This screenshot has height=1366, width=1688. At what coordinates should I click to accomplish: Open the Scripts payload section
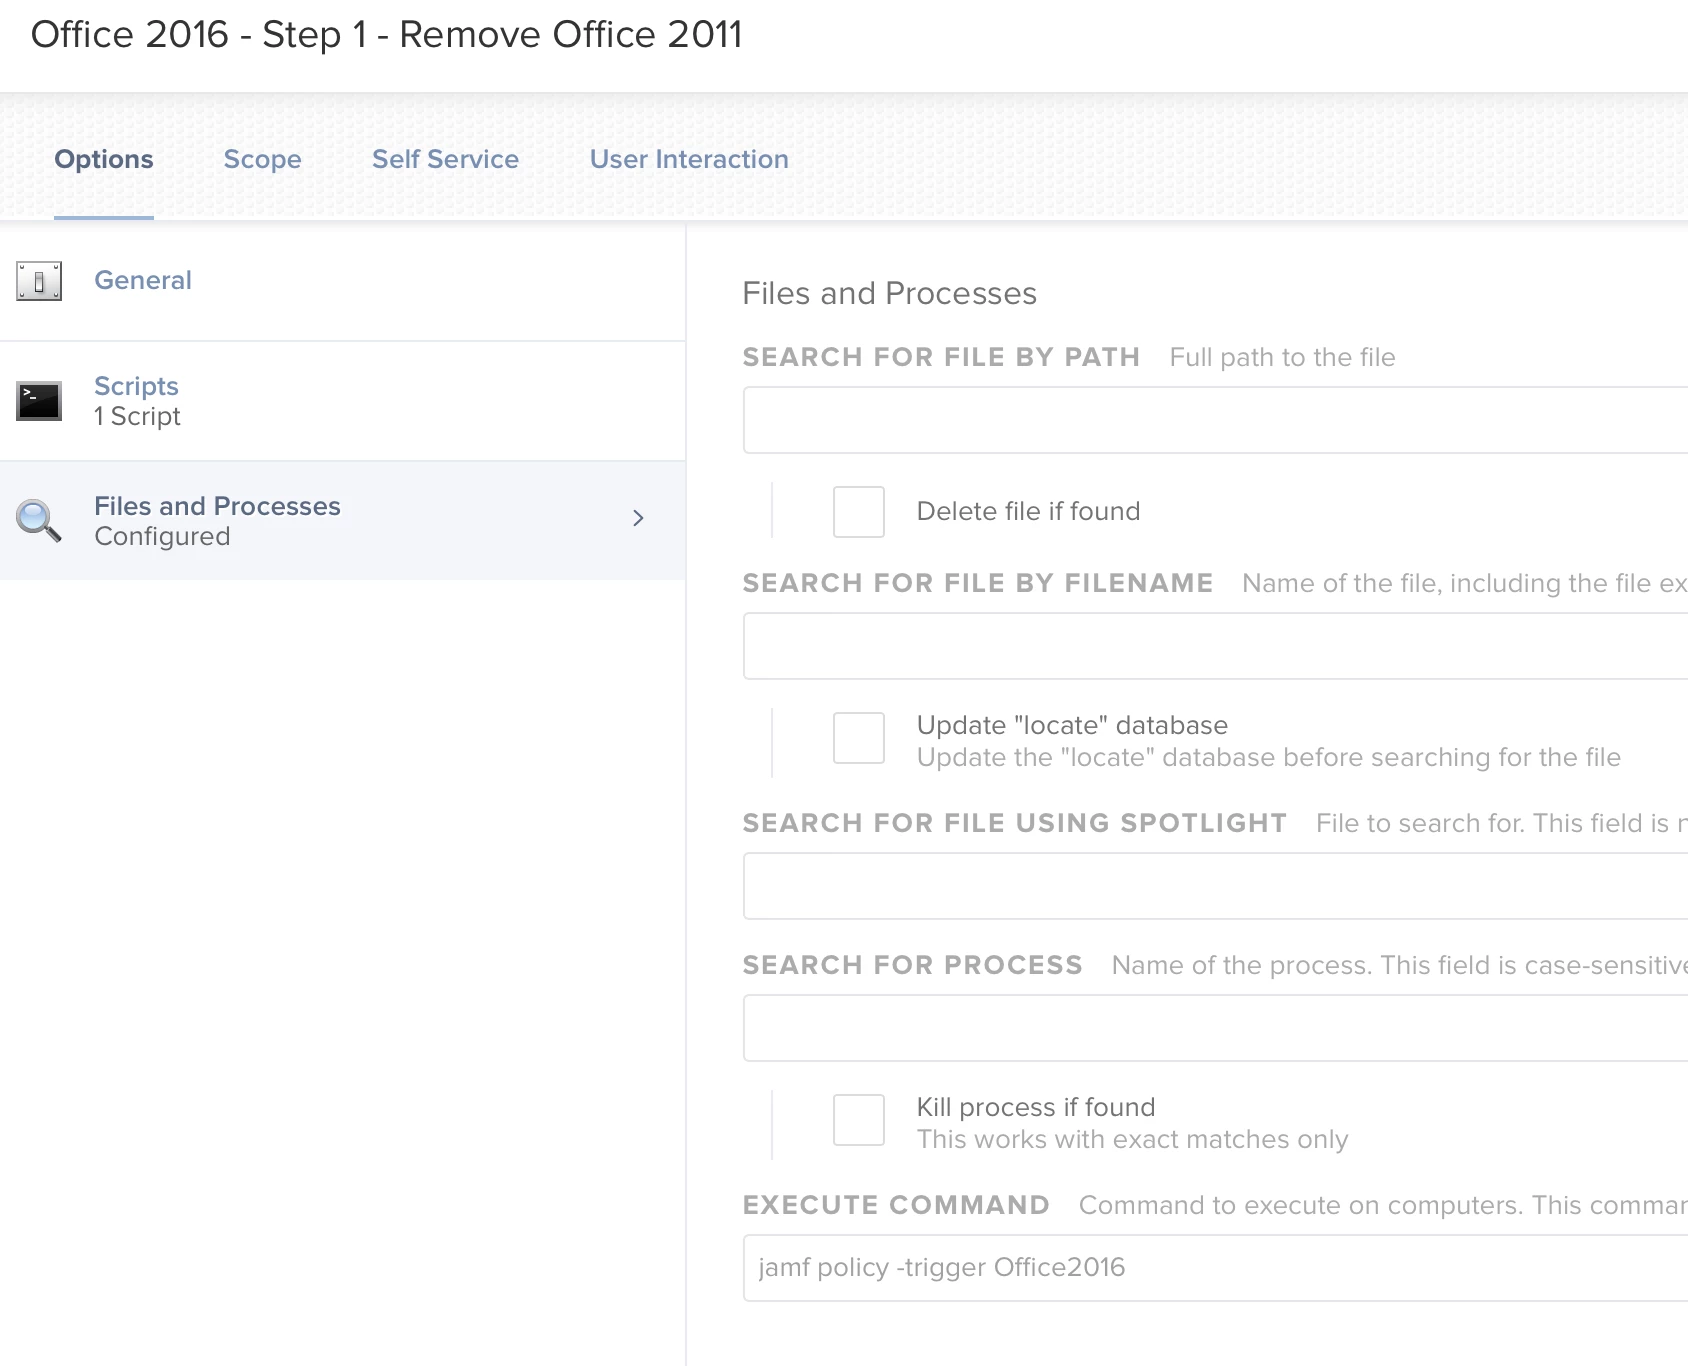(x=343, y=401)
